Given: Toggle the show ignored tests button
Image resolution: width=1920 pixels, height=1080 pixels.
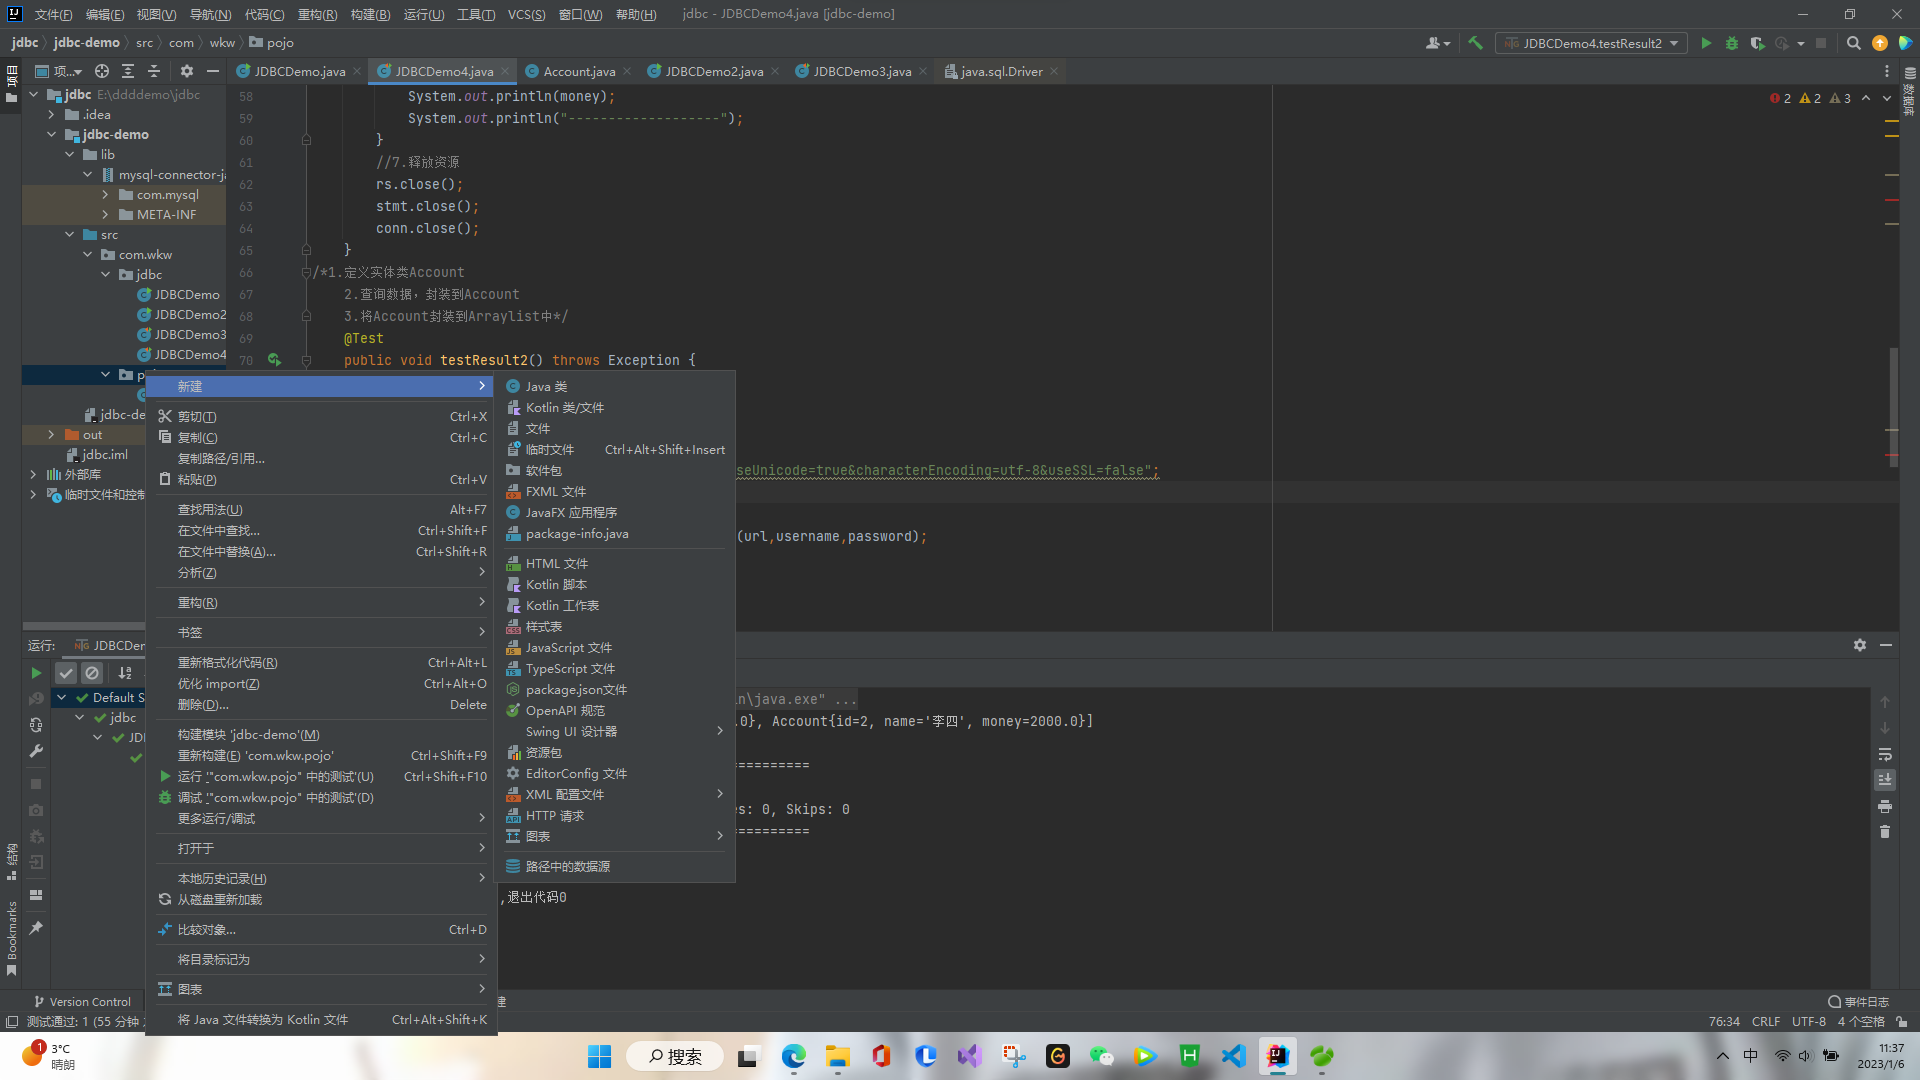Looking at the screenshot, I should [x=92, y=673].
